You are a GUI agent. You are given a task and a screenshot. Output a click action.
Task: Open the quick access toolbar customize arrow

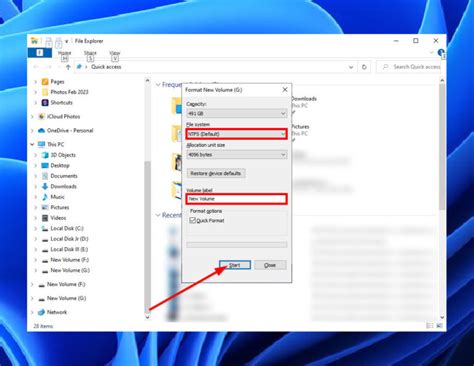coord(67,41)
